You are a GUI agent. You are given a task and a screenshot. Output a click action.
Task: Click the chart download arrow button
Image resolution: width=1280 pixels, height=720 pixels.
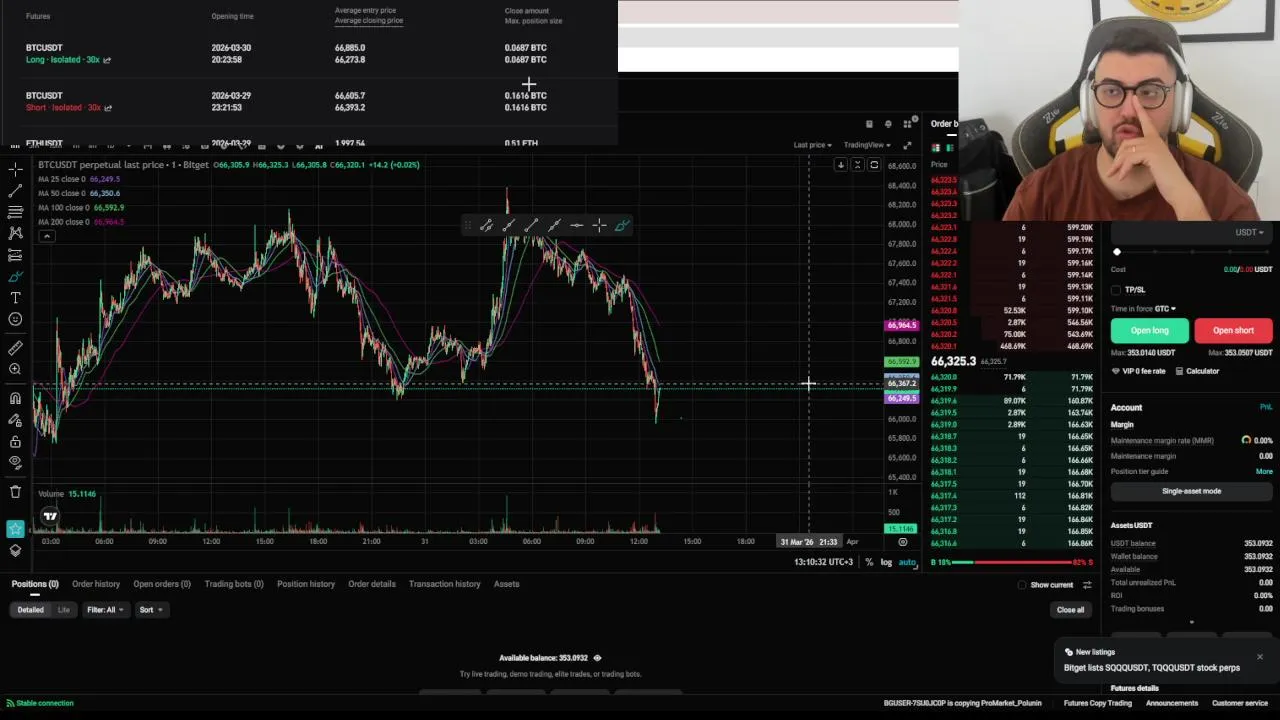[x=841, y=165]
